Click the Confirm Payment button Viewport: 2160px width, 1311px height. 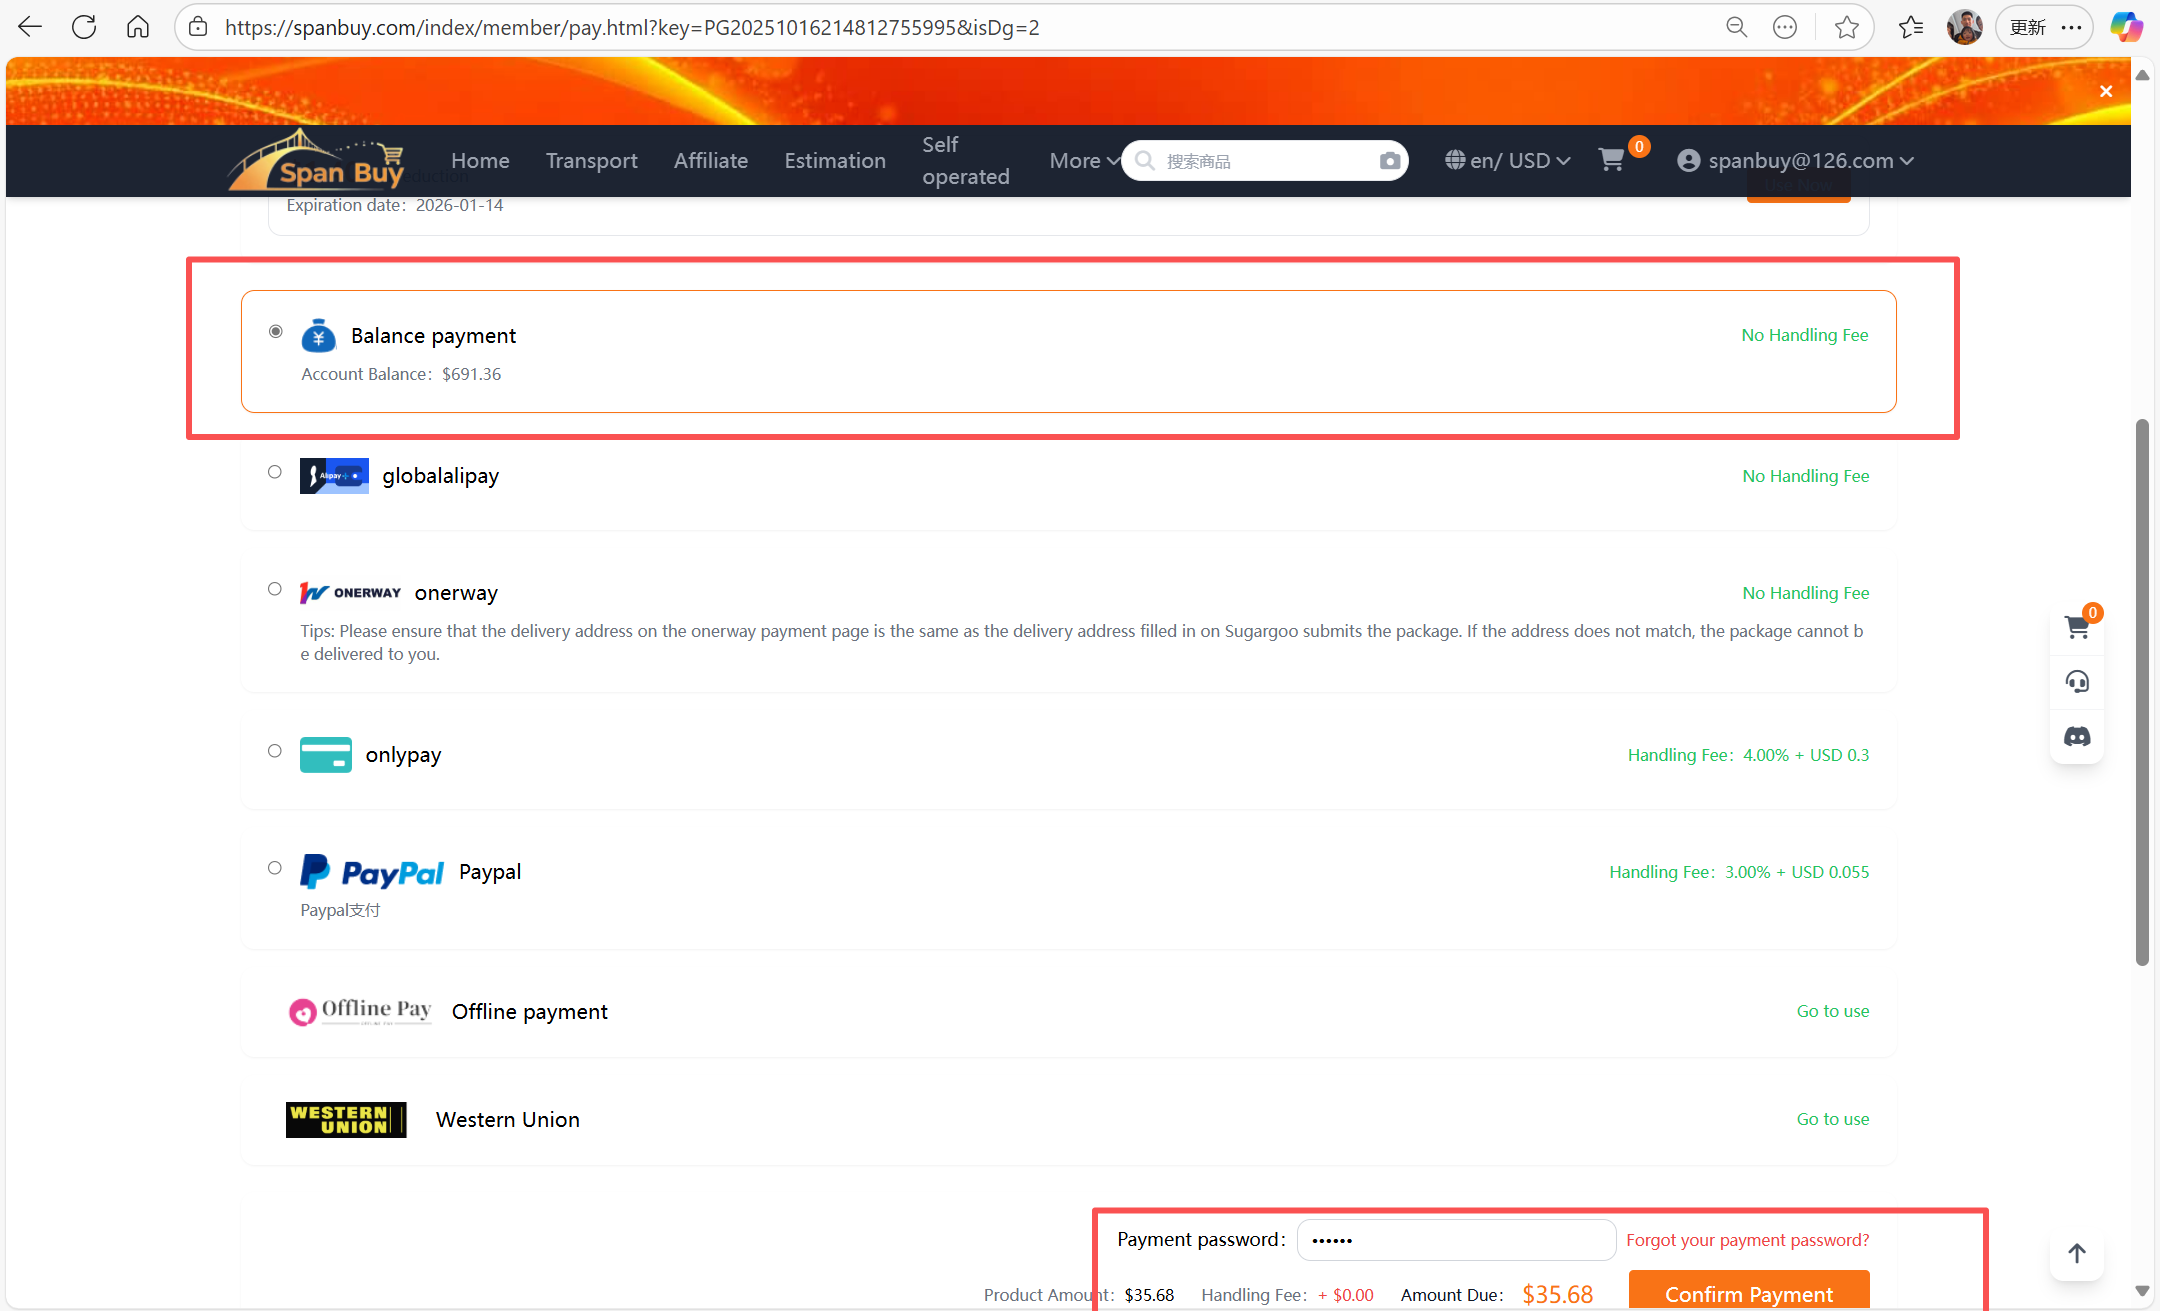1748,1293
